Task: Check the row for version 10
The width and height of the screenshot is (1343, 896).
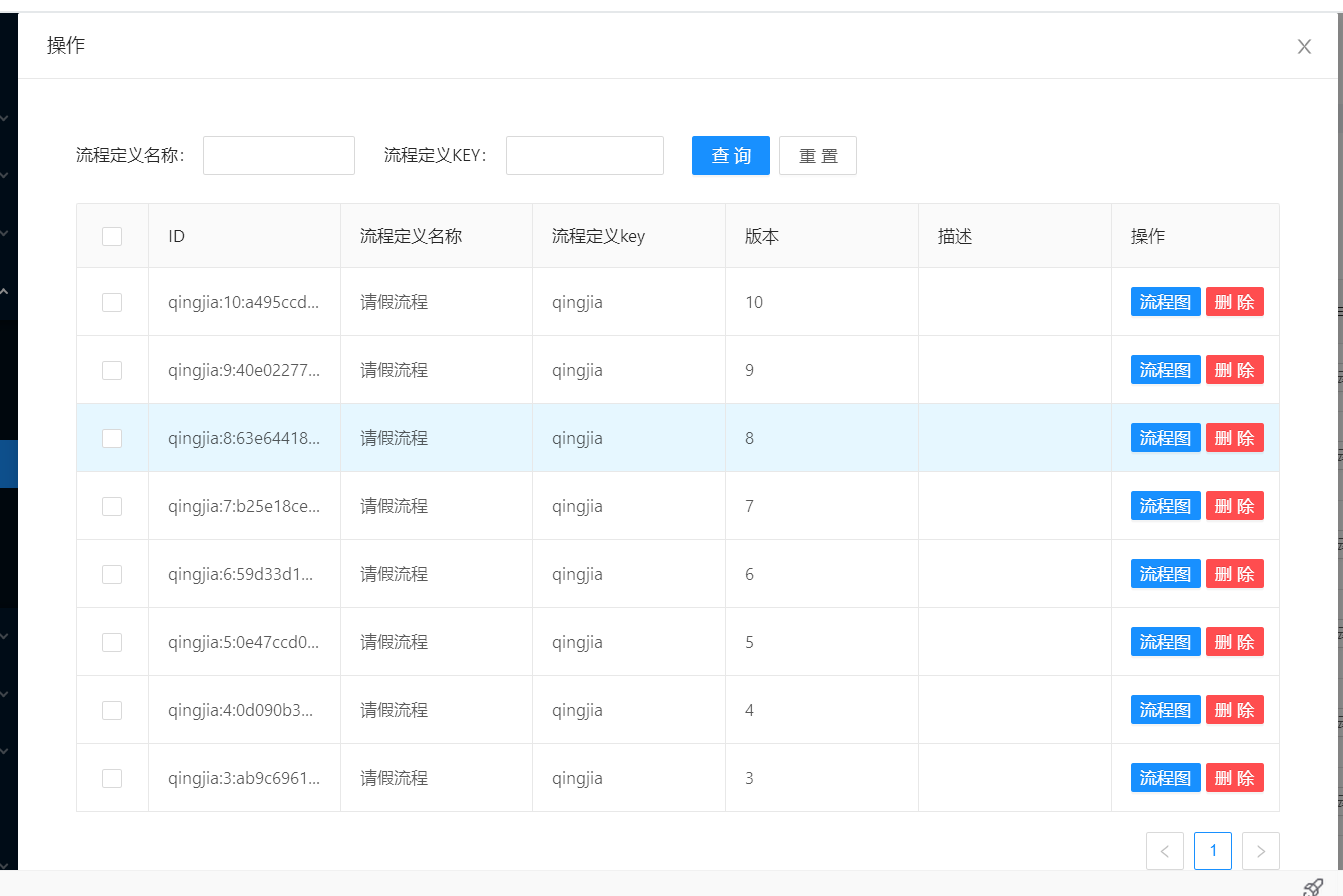Action: pyautogui.click(x=112, y=302)
